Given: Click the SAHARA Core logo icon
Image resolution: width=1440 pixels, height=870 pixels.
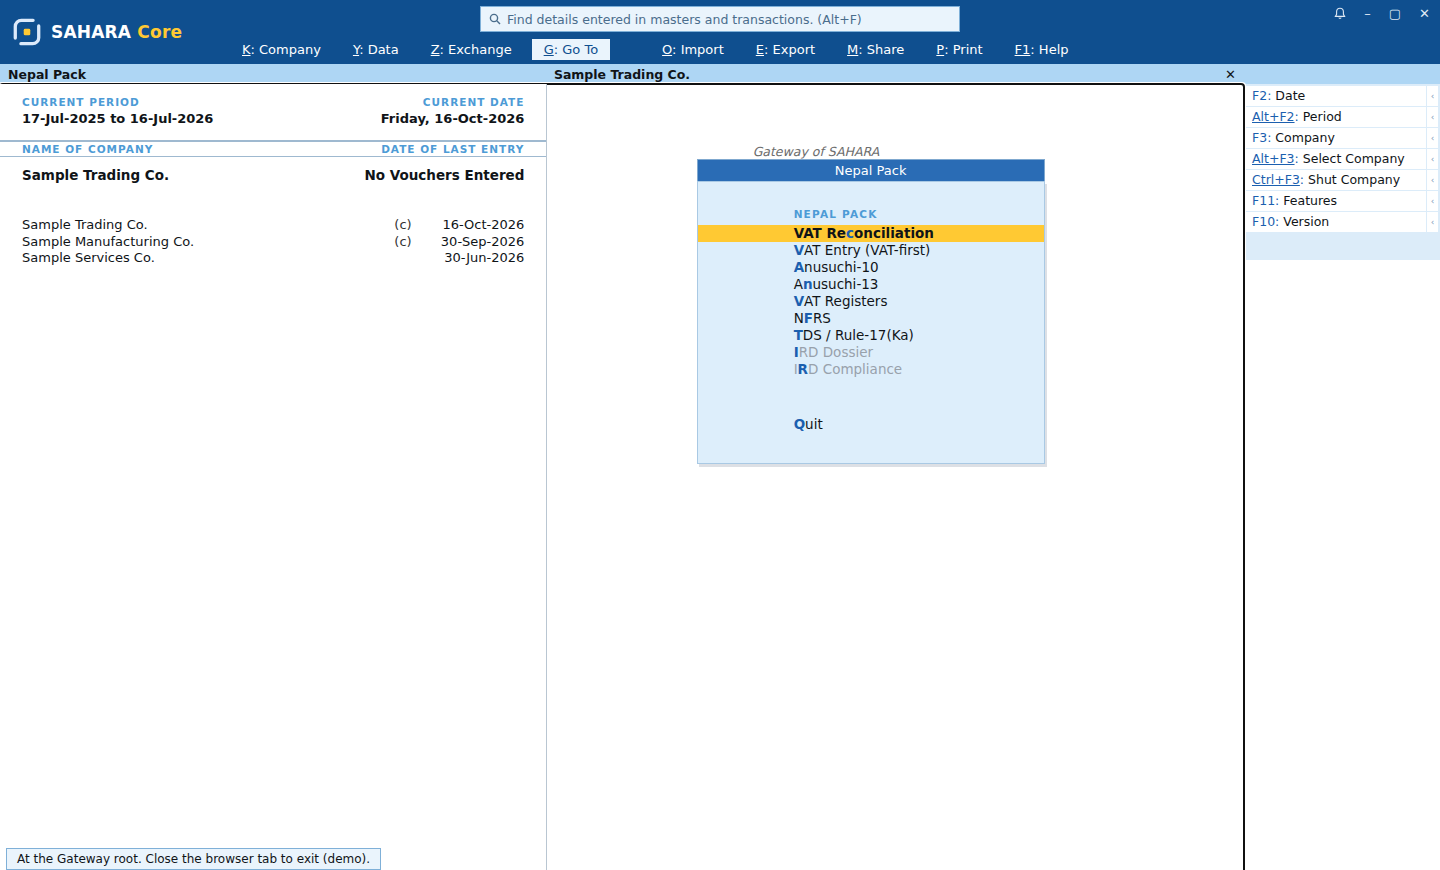Looking at the screenshot, I should [x=27, y=32].
